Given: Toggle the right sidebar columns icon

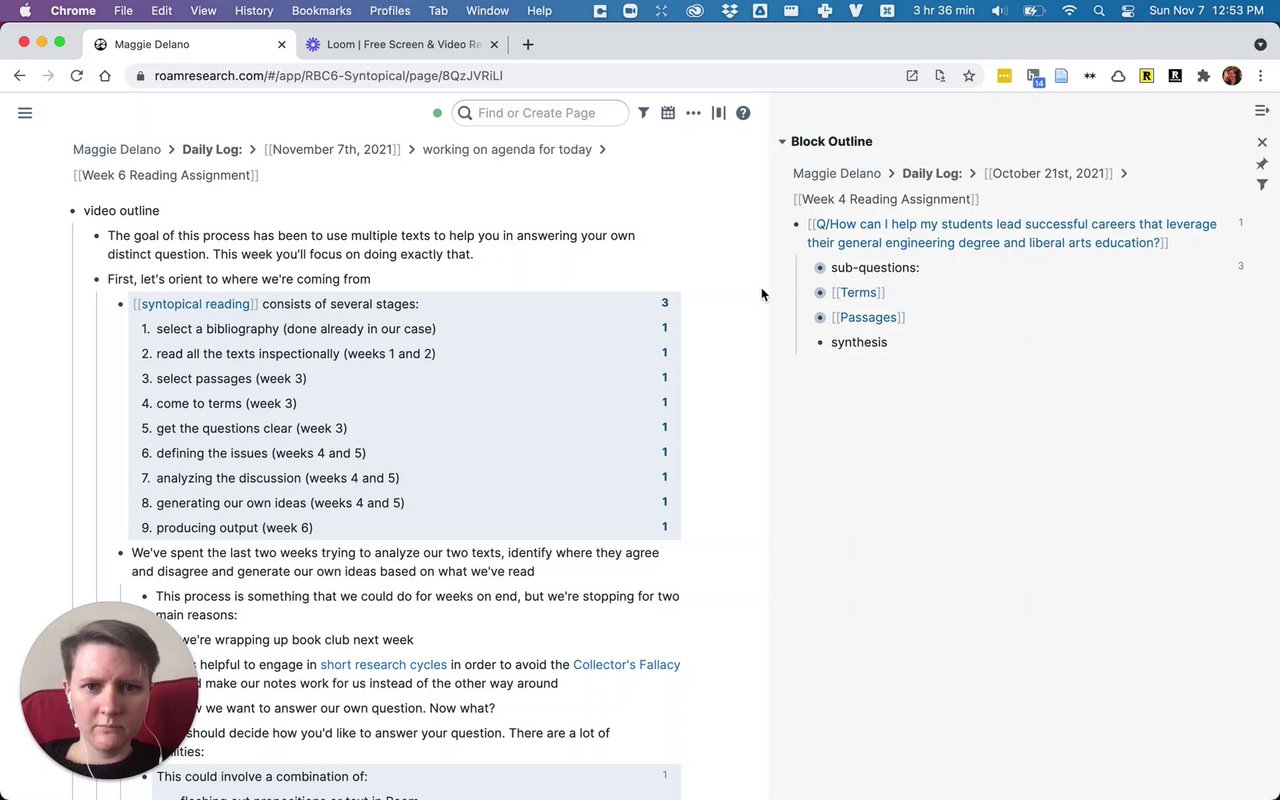Looking at the screenshot, I should pyautogui.click(x=718, y=113).
